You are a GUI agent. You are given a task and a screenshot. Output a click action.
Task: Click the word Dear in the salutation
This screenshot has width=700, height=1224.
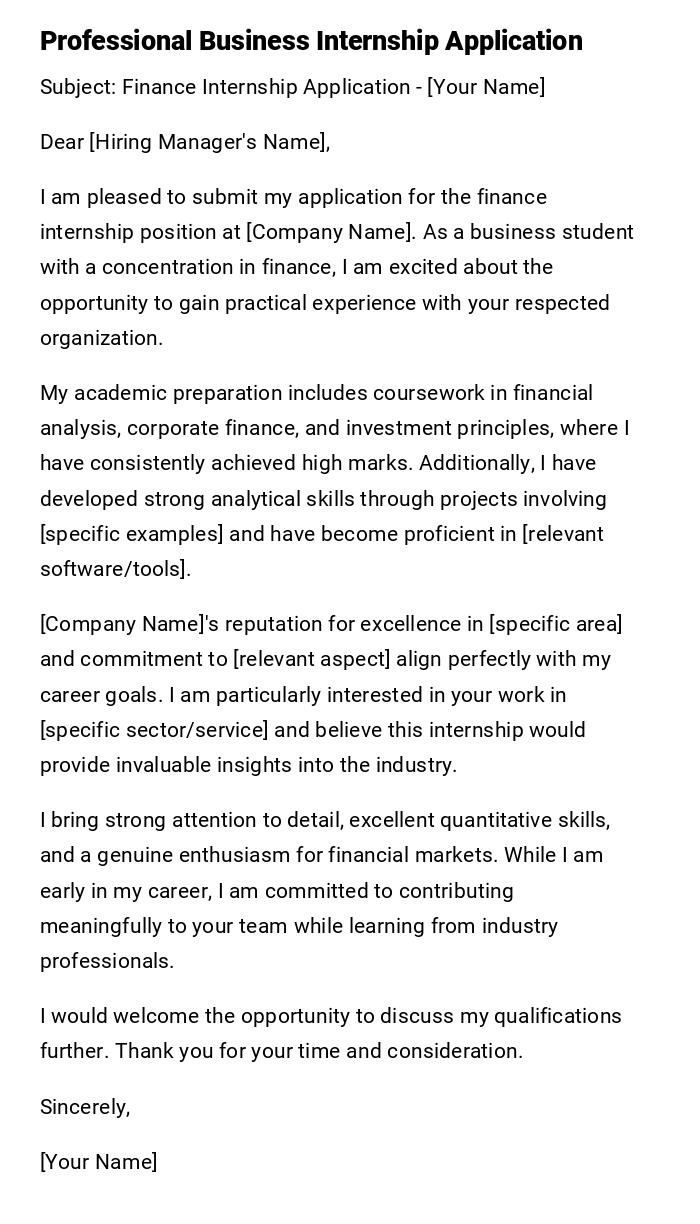coord(62,142)
